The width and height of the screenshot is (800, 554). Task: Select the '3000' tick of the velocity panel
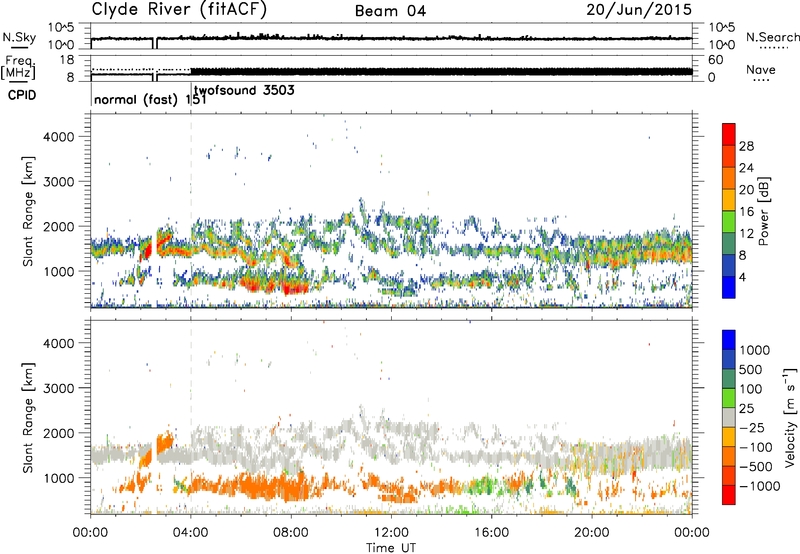coord(59,388)
